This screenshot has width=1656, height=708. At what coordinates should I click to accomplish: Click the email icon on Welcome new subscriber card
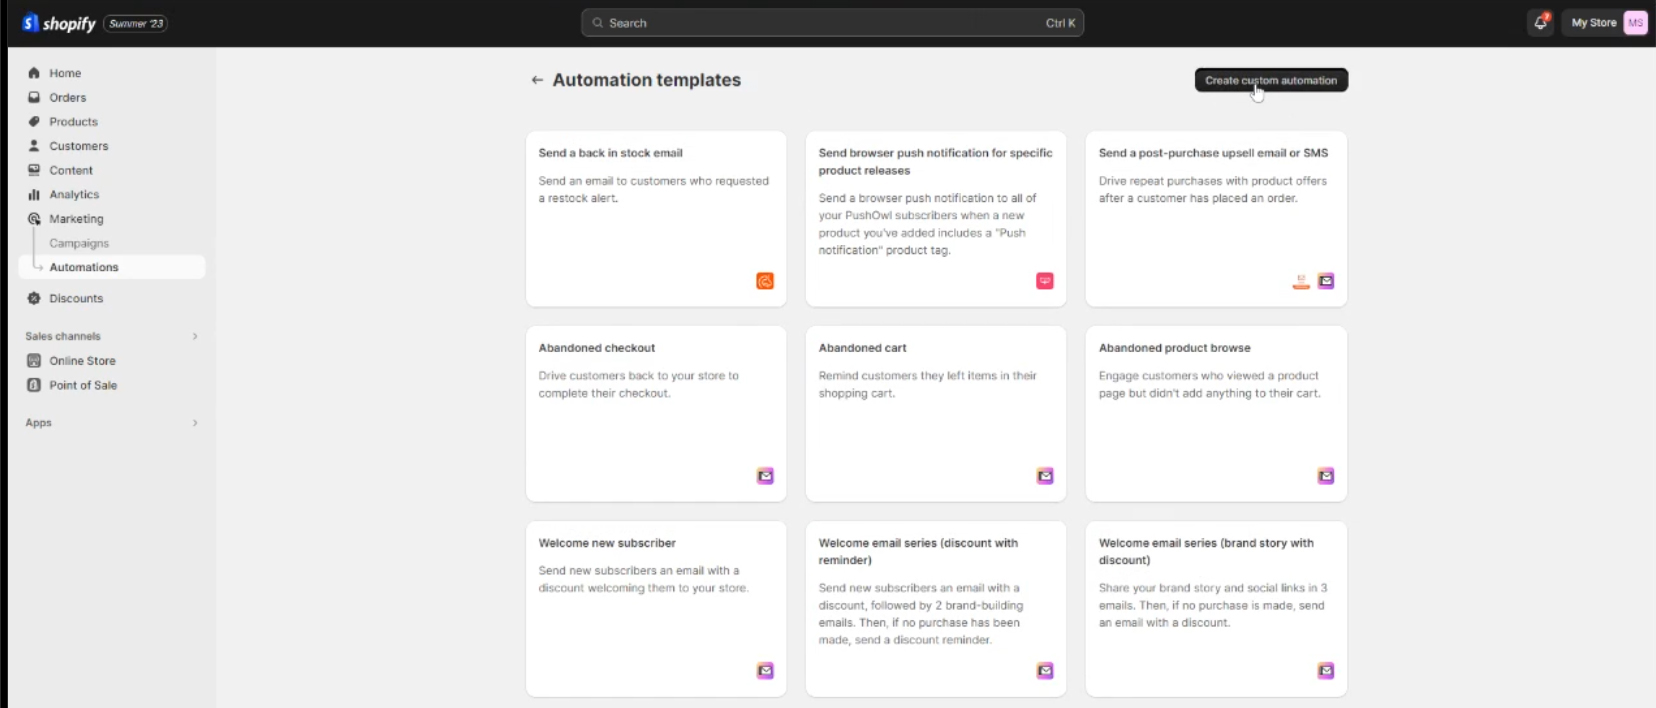765,671
